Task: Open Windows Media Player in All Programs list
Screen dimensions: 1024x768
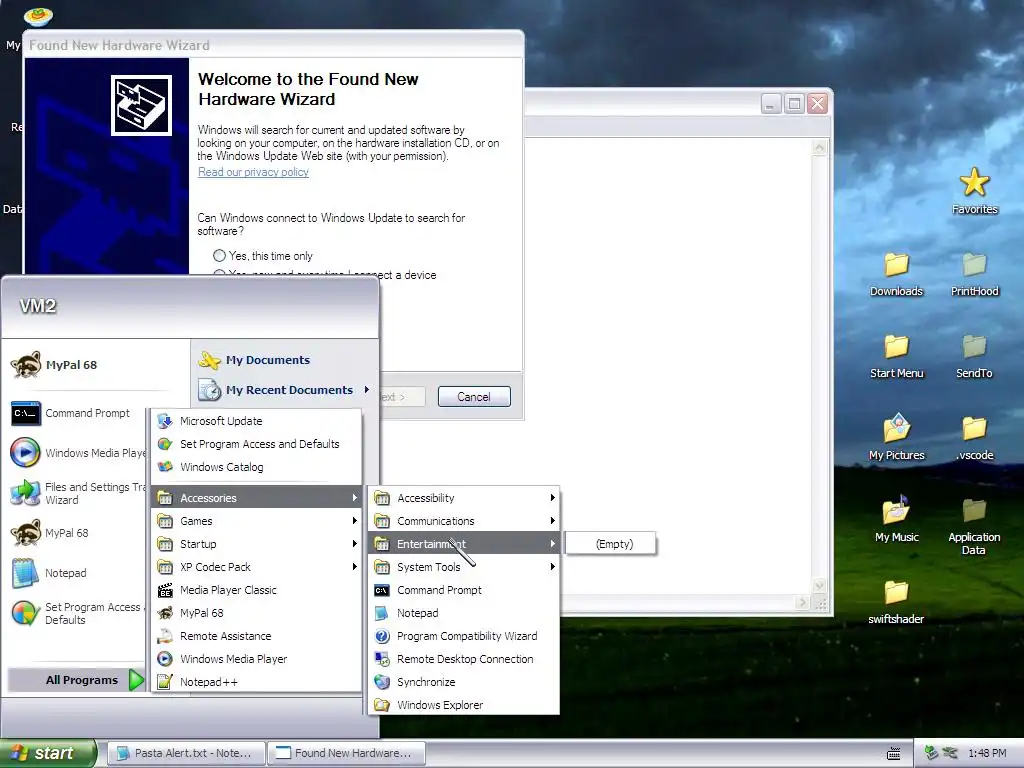Action: coord(256,659)
